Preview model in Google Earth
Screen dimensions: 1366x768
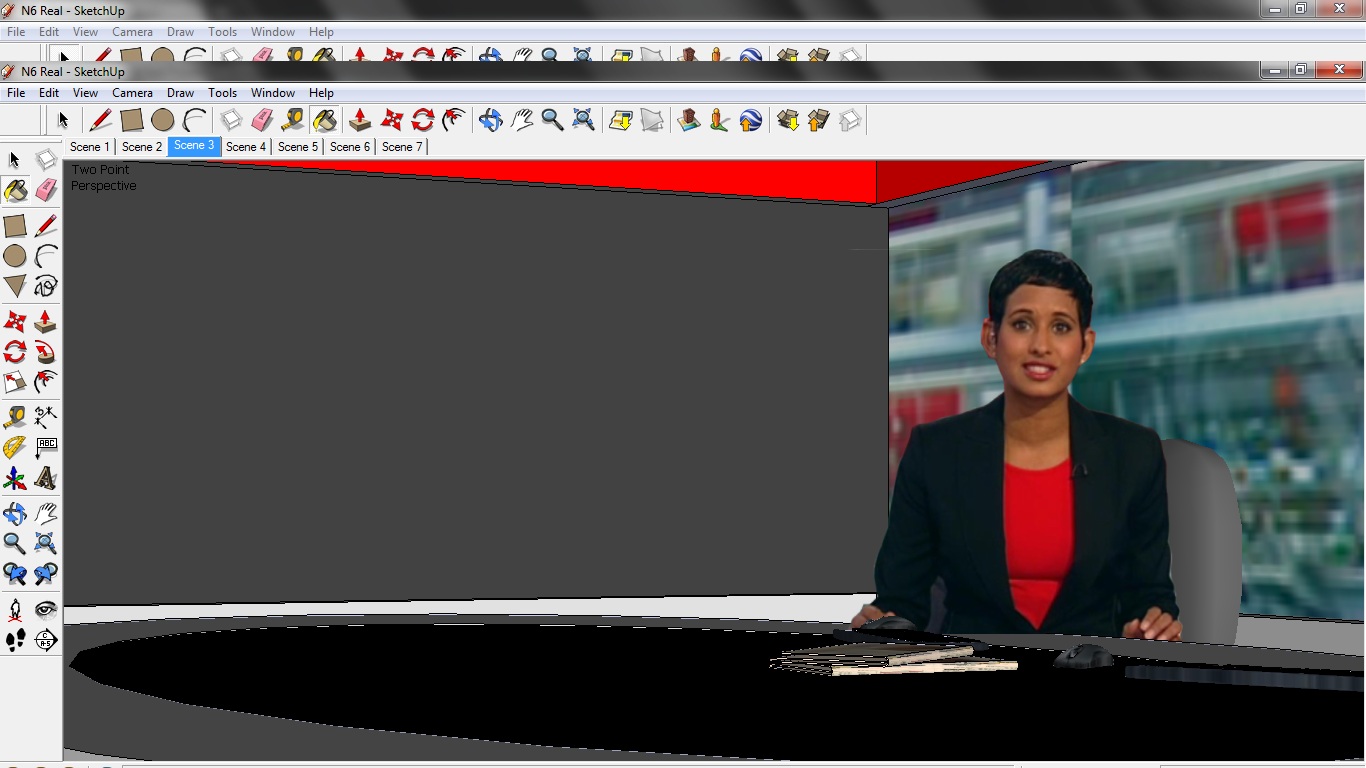pos(750,120)
